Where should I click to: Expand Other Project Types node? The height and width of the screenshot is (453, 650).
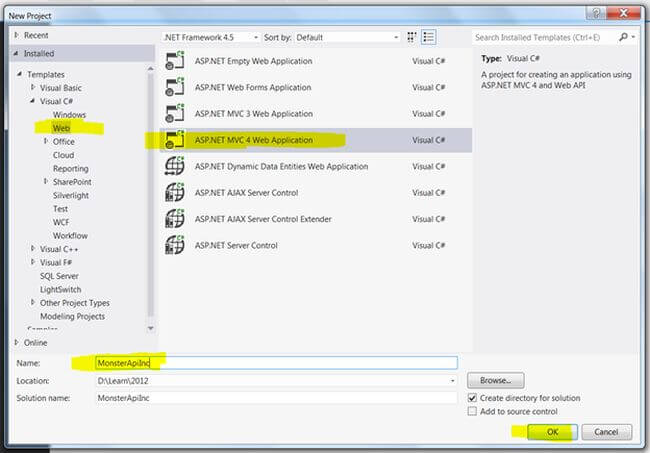tap(33, 302)
